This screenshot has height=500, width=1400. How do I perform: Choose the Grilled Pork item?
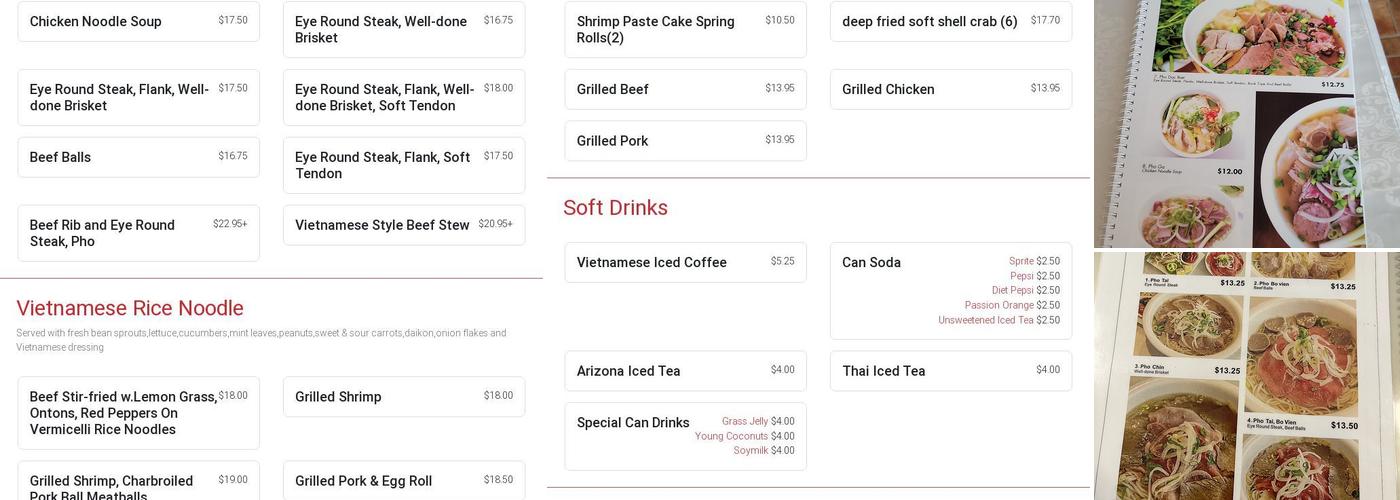pyautogui.click(x=685, y=141)
